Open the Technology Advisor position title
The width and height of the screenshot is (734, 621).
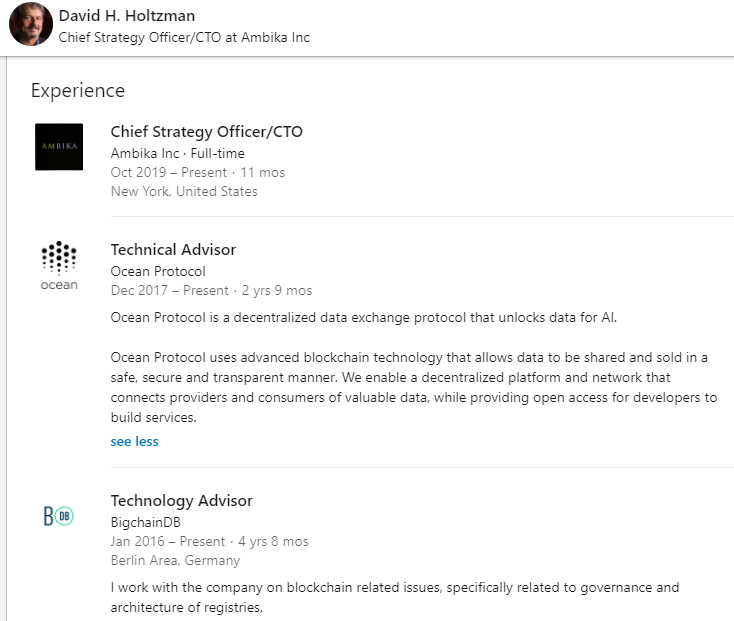coord(182,501)
